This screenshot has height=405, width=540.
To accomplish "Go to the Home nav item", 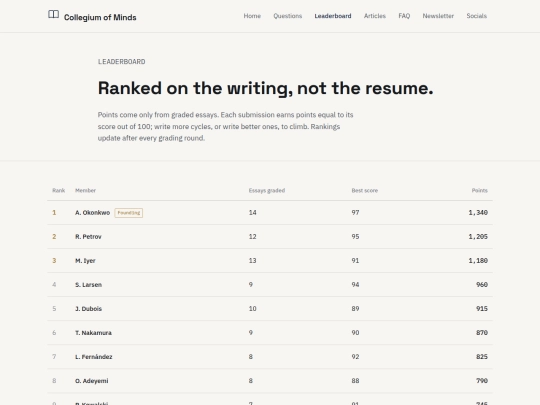I will tap(252, 16).
